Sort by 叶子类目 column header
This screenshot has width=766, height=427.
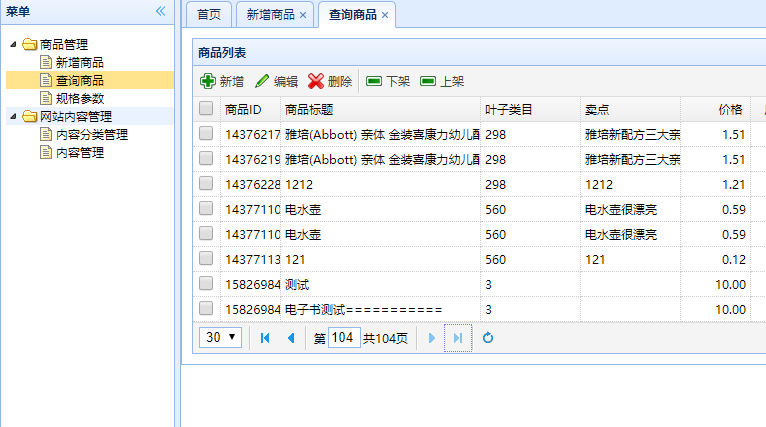pos(531,109)
